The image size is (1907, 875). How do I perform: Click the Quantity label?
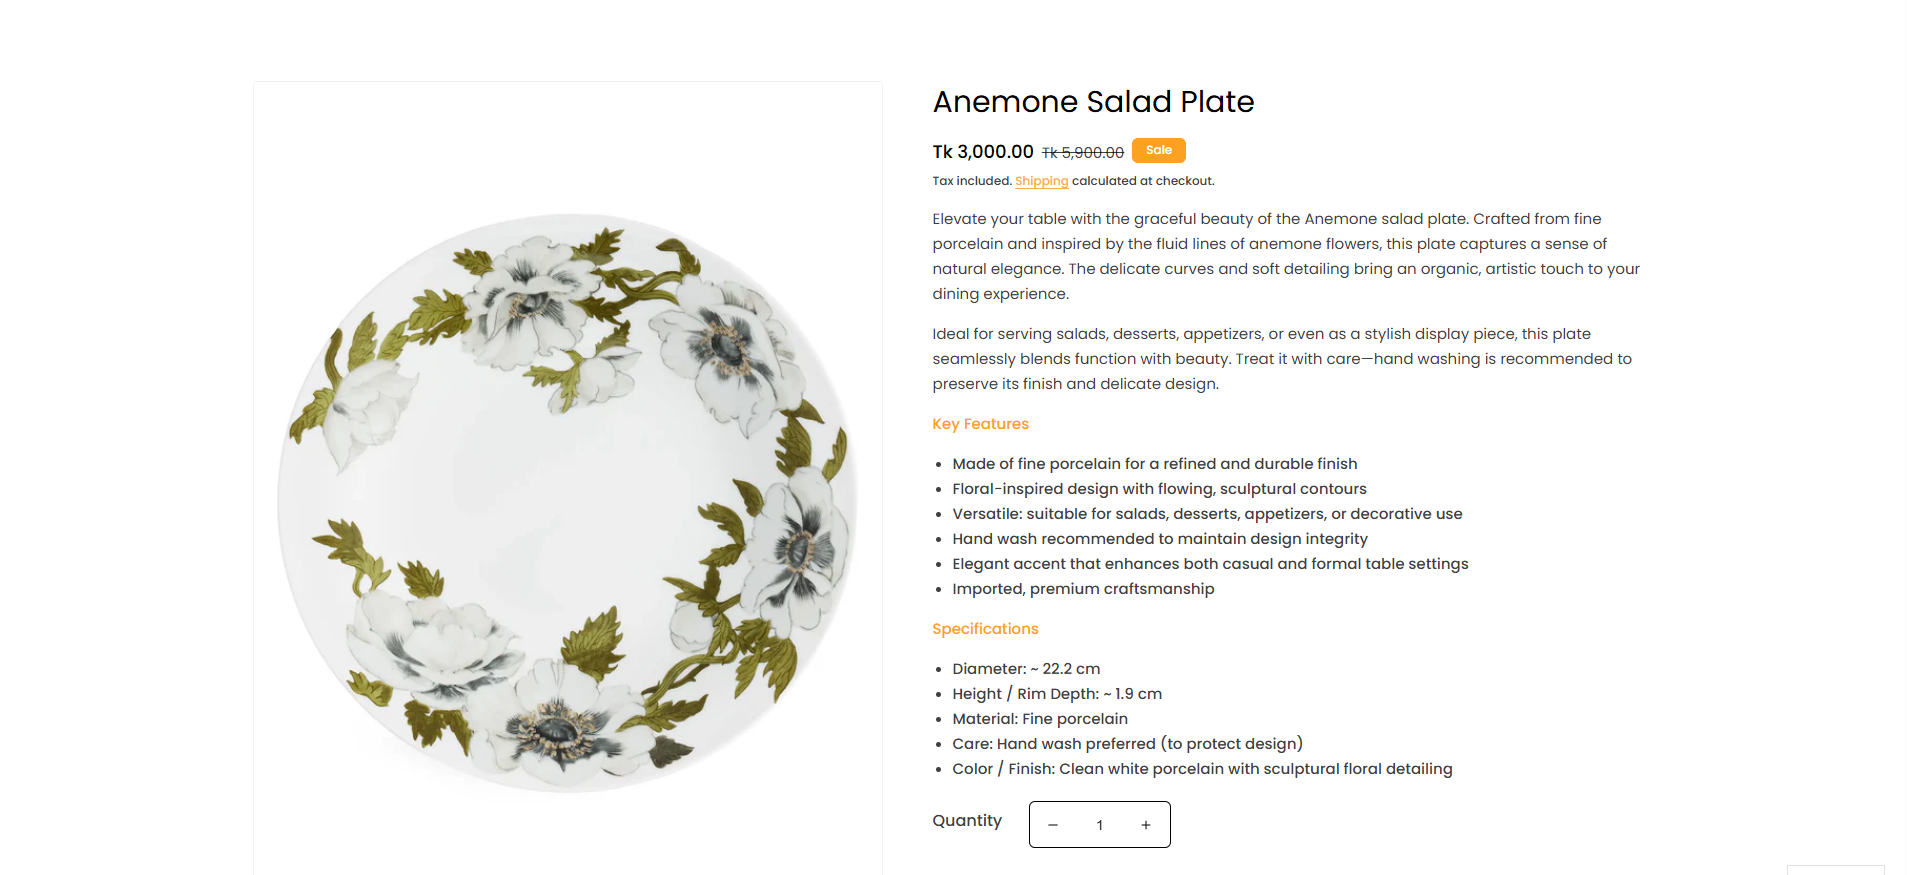966,821
